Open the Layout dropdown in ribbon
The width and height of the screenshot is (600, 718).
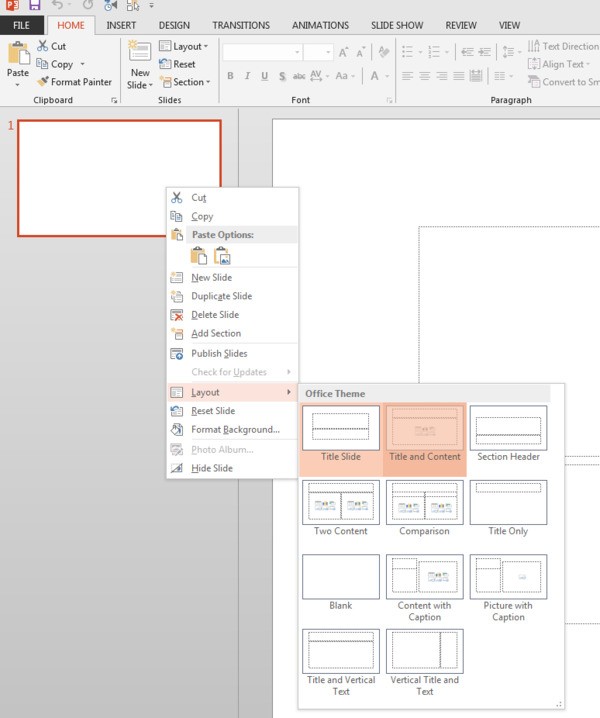pos(184,46)
